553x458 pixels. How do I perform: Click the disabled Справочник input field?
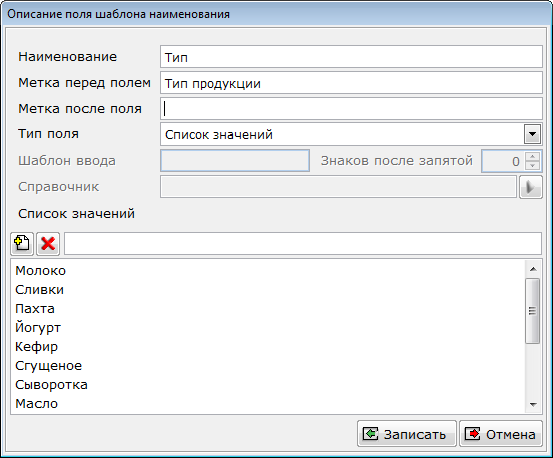[339, 187]
